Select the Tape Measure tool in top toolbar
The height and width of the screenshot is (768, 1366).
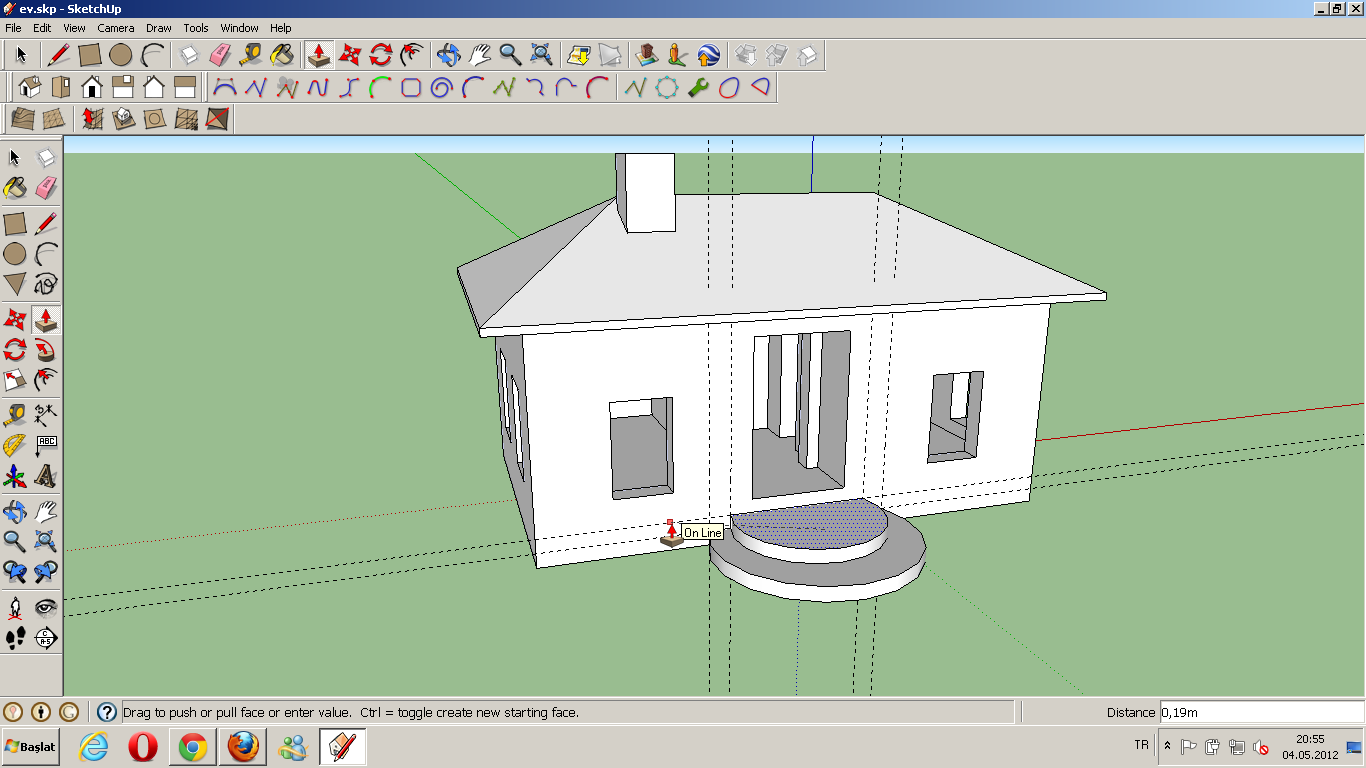click(250, 54)
